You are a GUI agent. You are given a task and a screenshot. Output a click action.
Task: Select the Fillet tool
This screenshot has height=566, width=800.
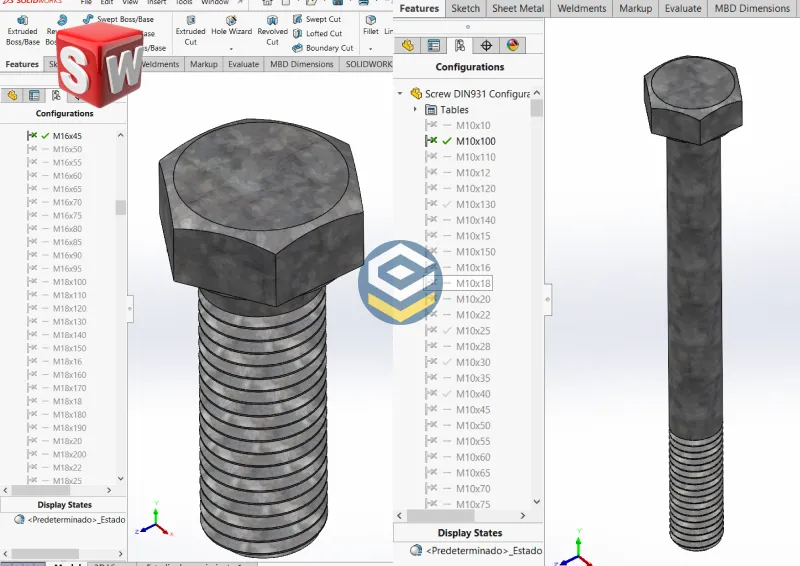tap(370, 24)
